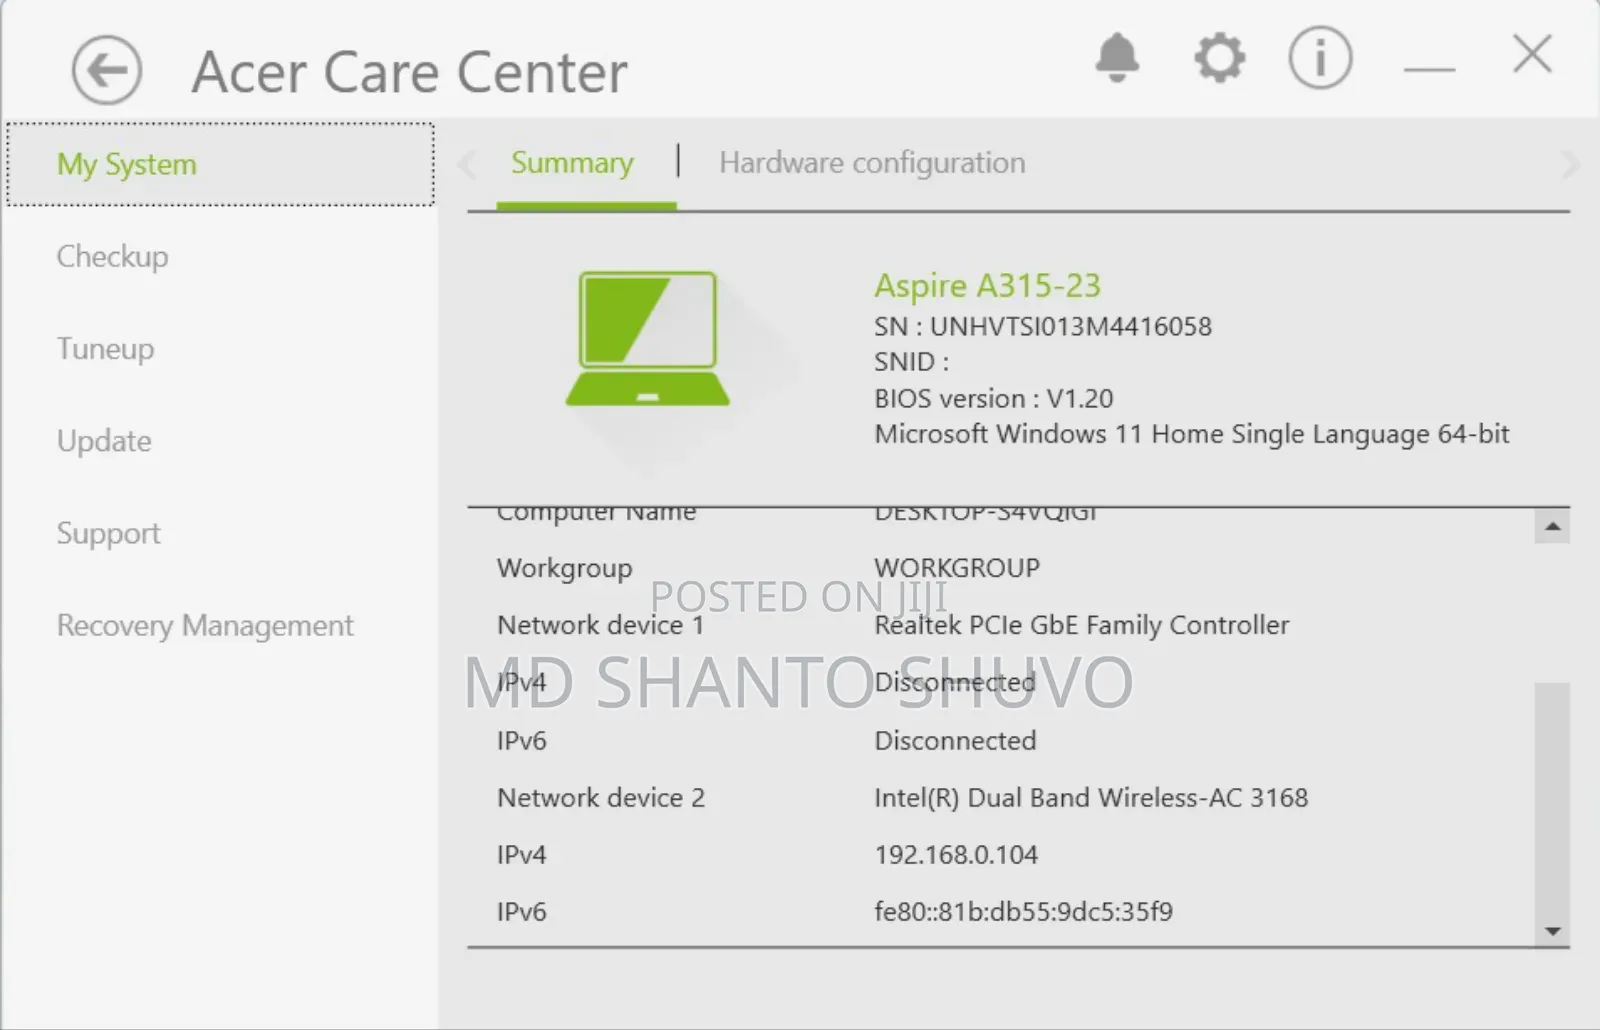The image size is (1600, 1030).
Task: Go to the Update section
Action: [104, 441]
